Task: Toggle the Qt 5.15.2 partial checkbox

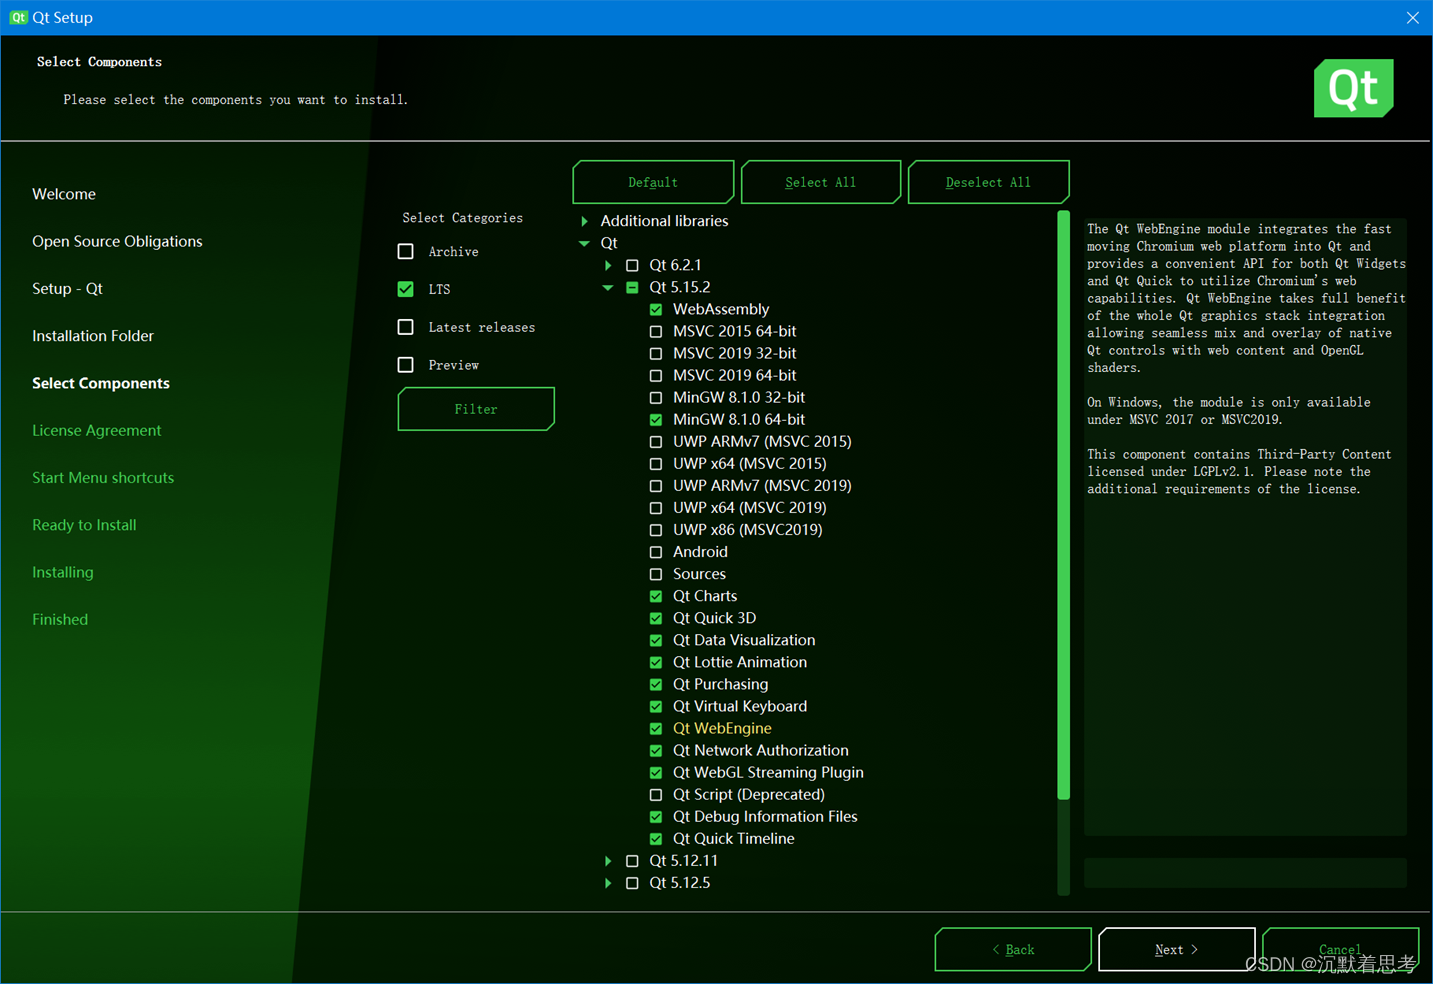Action: coord(632,287)
